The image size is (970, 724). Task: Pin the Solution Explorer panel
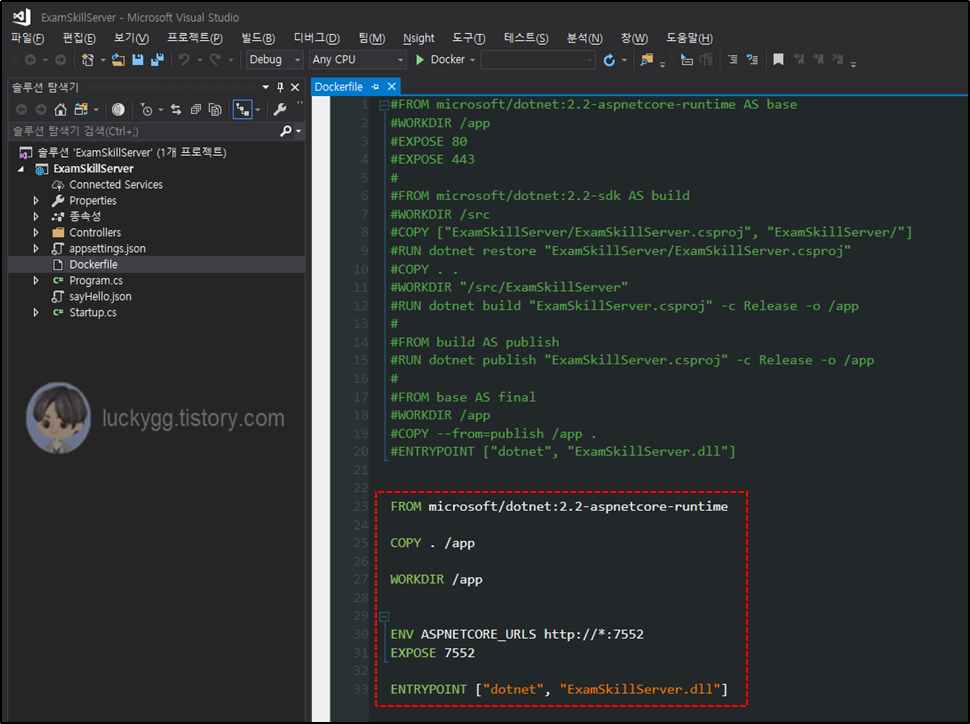point(280,87)
